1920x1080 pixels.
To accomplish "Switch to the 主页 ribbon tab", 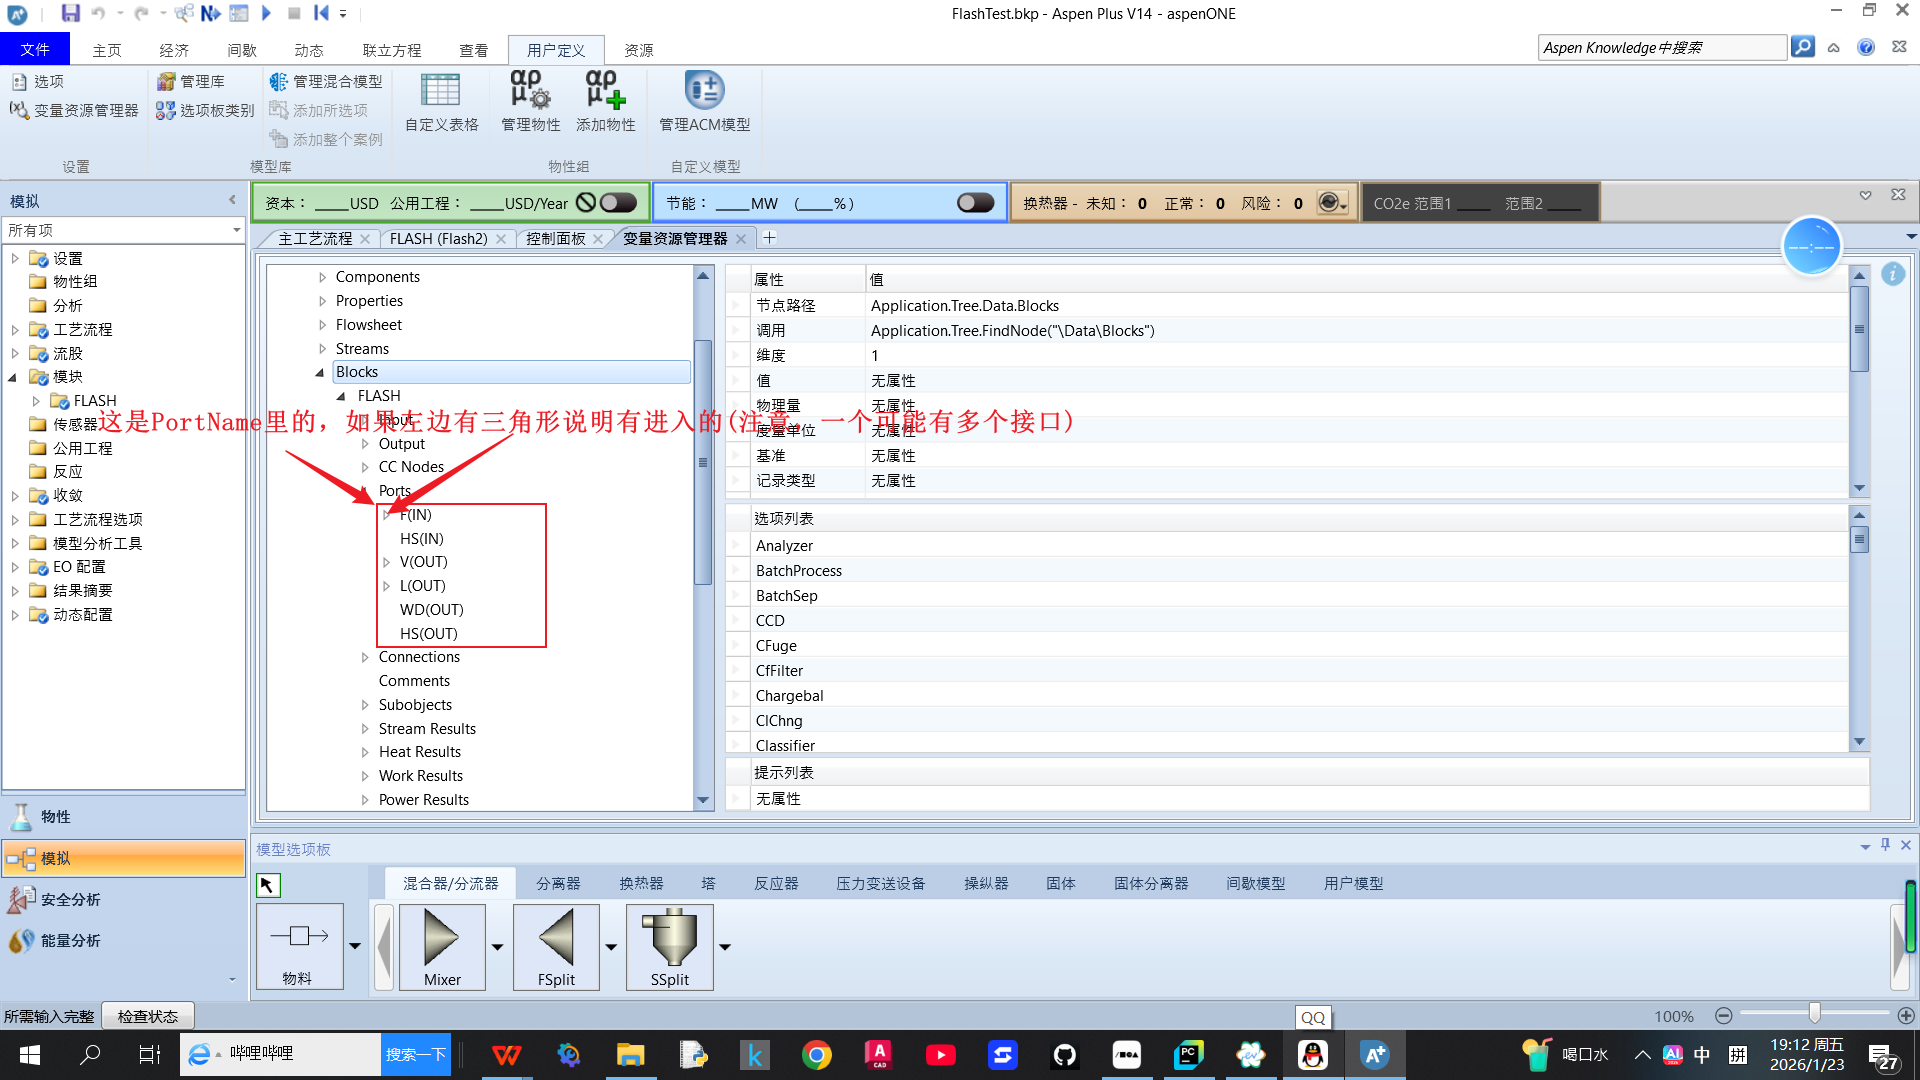I will click(107, 50).
